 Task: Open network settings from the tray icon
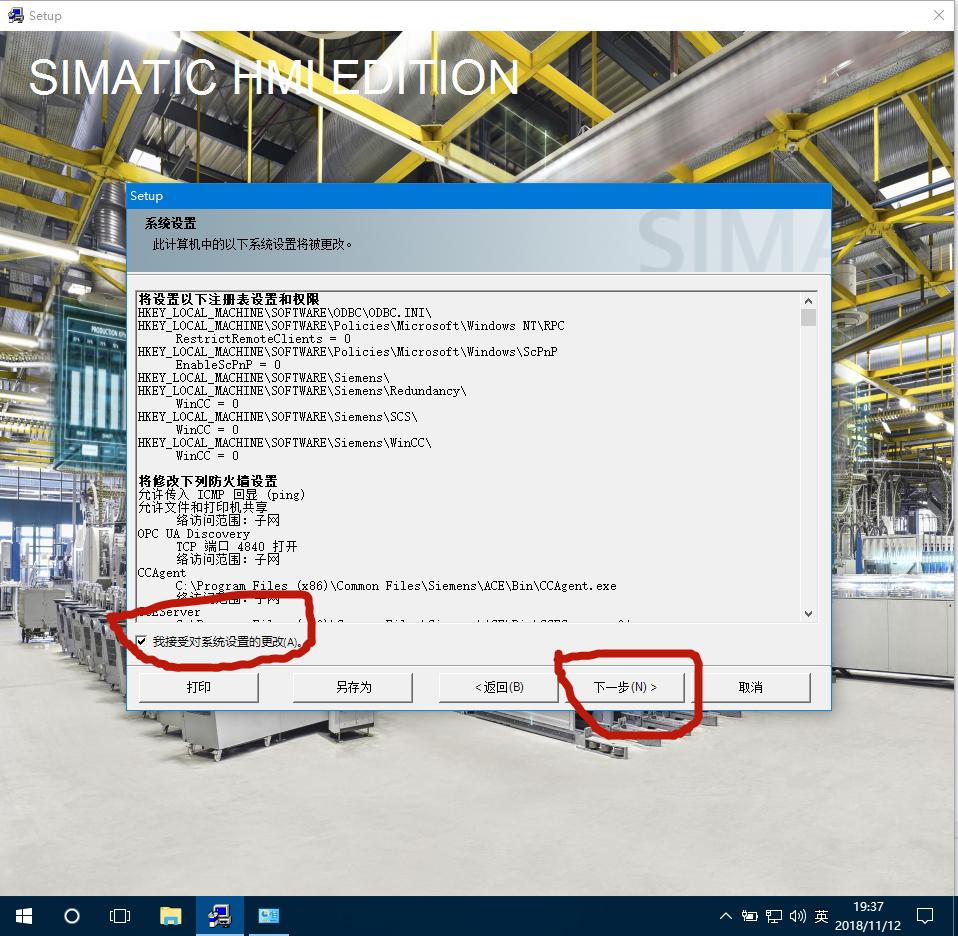tap(772, 914)
